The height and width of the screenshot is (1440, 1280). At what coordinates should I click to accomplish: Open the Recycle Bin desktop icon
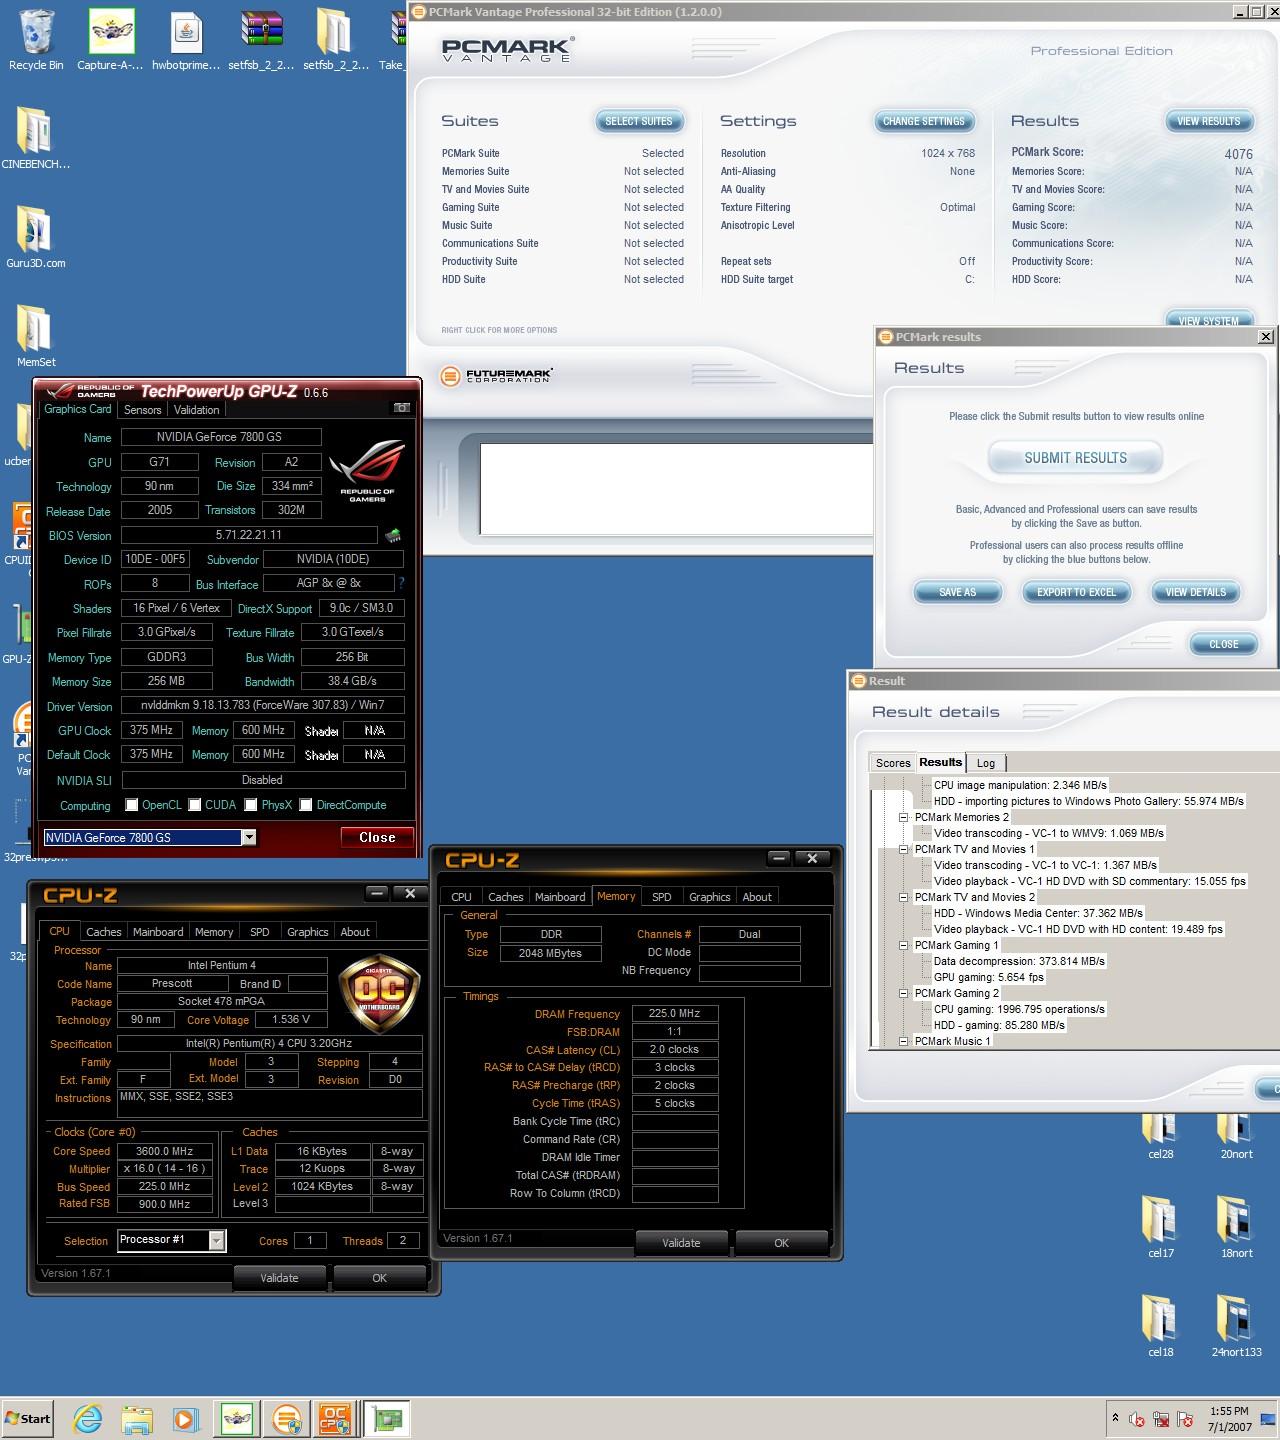point(36,40)
